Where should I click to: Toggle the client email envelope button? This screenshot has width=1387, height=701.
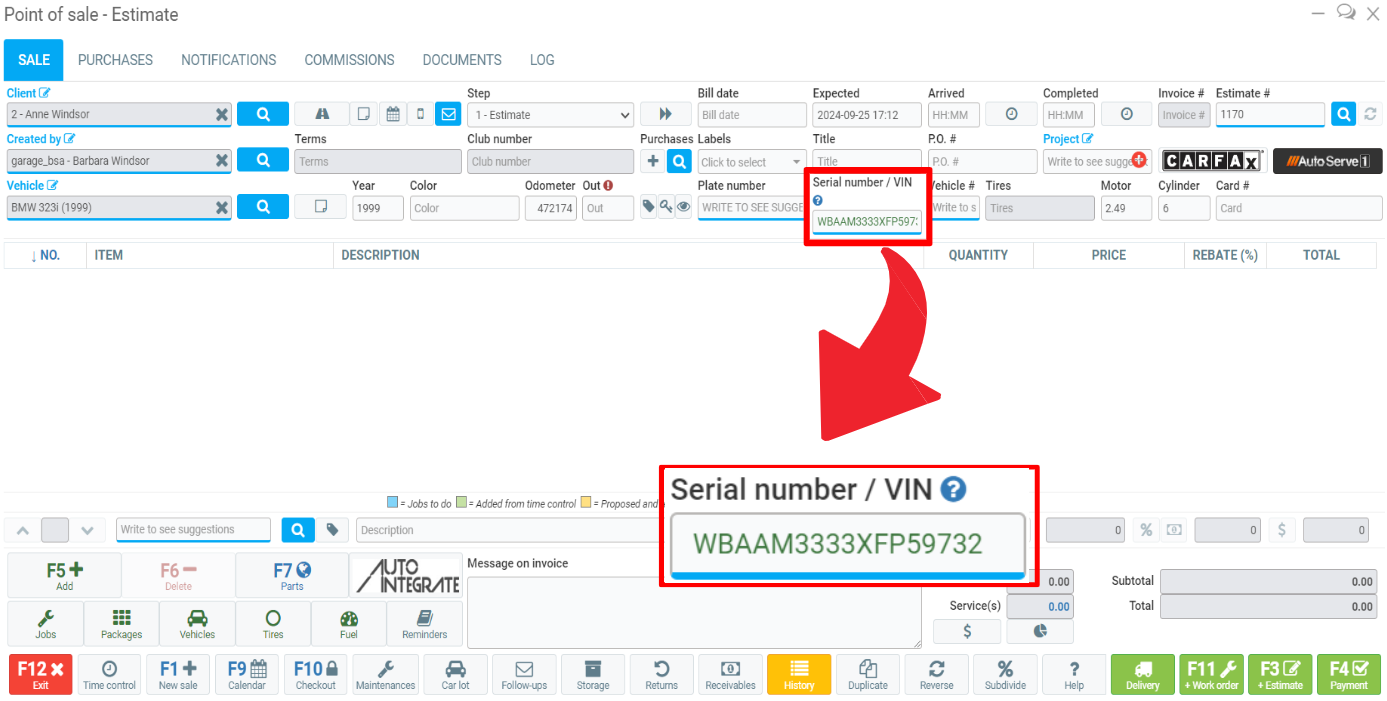coord(446,114)
